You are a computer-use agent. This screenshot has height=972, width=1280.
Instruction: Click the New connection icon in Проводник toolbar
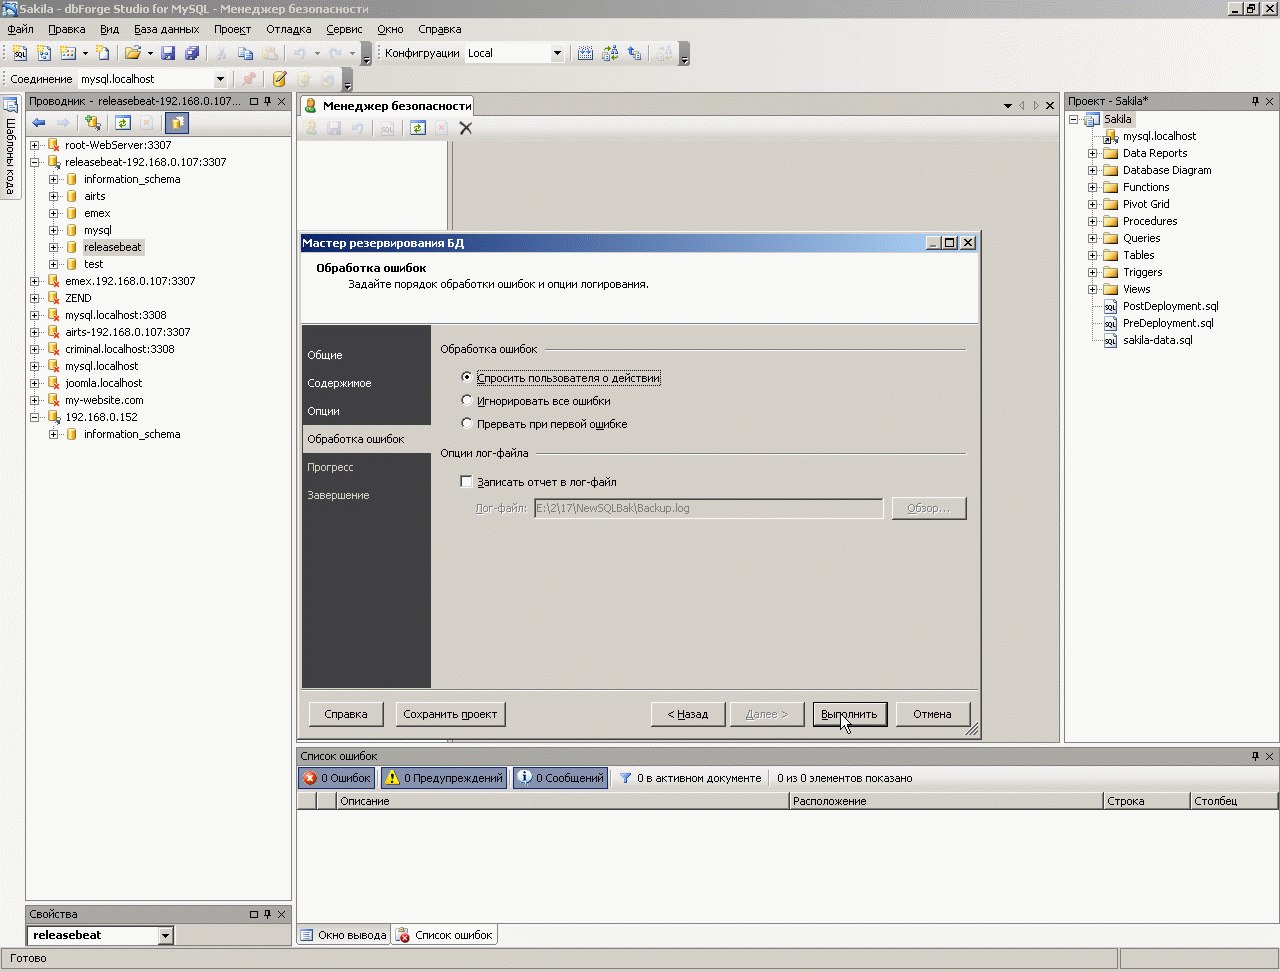(93, 123)
